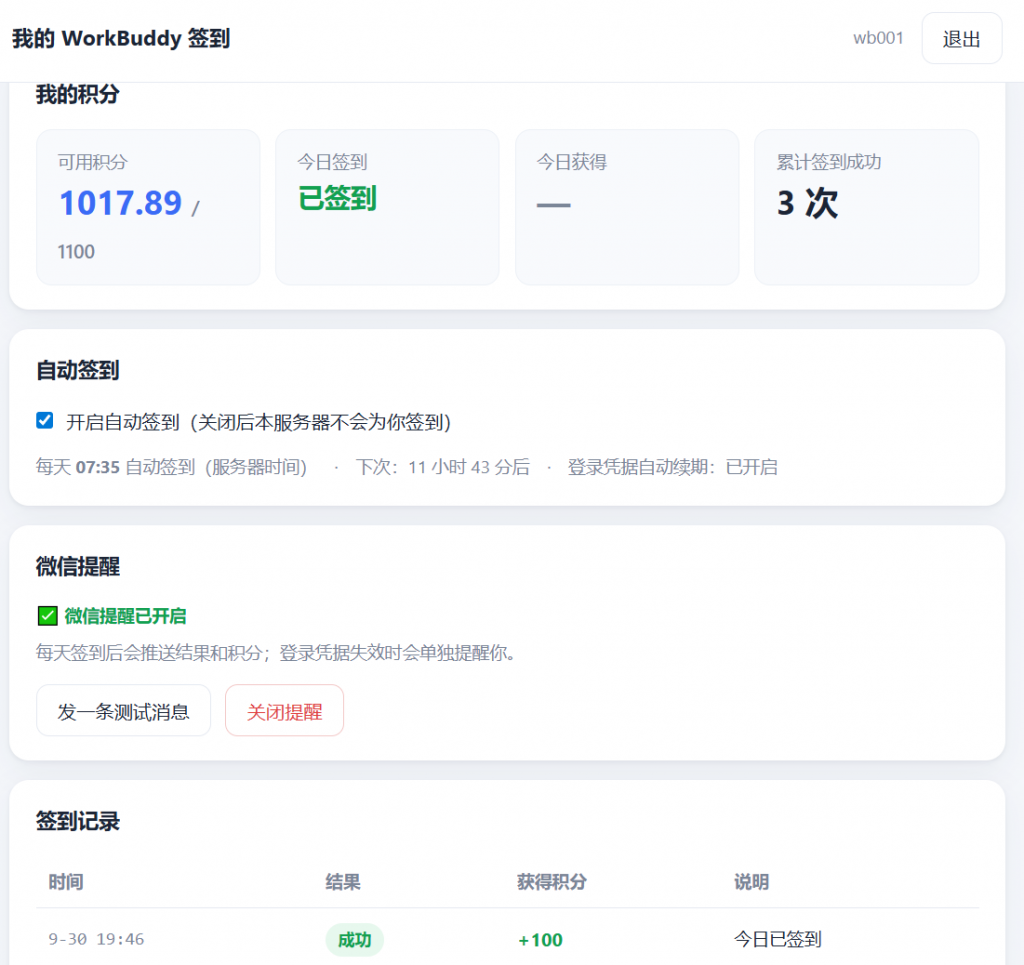Click the 3 次 cumulative sign-in count
The width and height of the screenshot is (1024, 965).
[807, 203]
